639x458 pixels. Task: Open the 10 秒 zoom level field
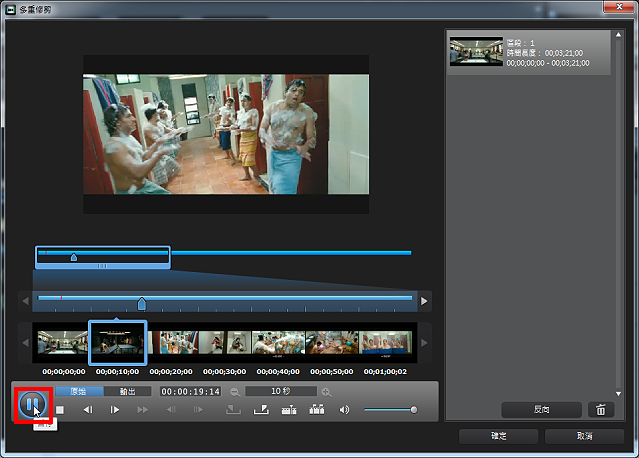click(281, 391)
